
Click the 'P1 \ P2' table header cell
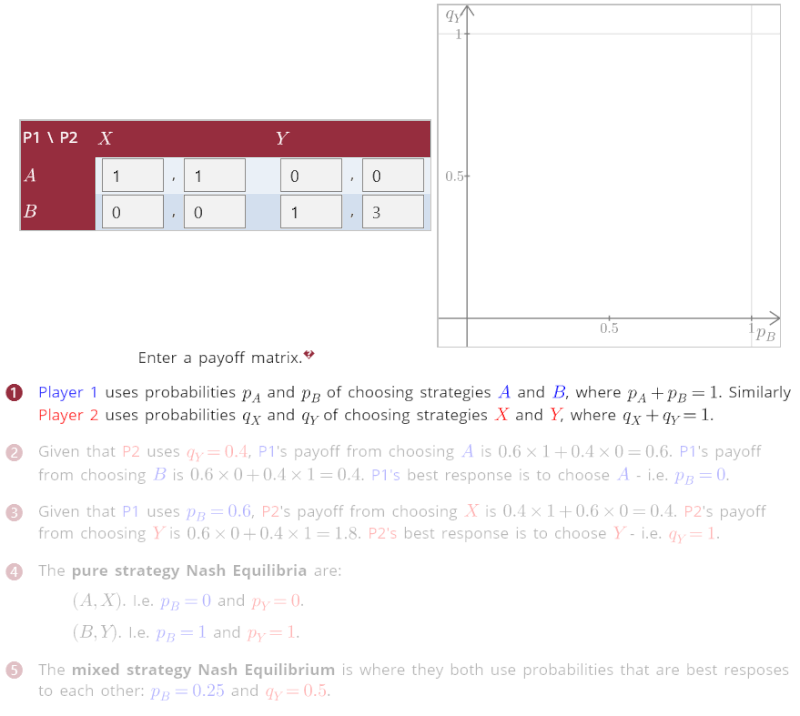click(x=51, y=138)
